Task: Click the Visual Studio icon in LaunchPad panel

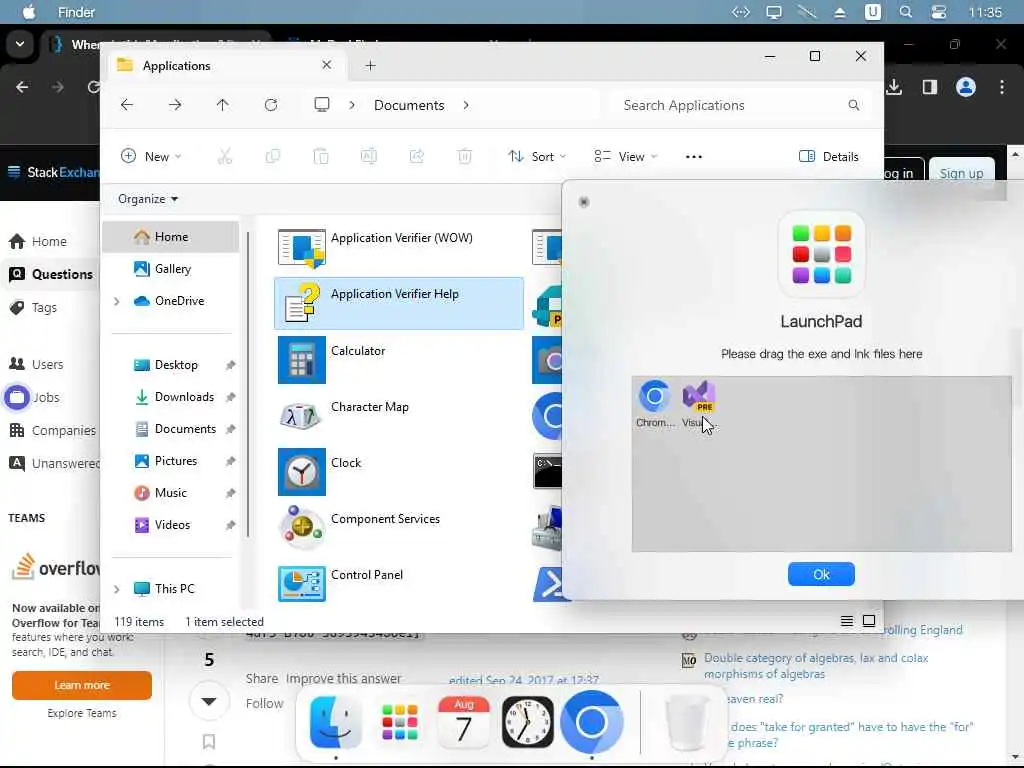Action: (x=698, y=403)
